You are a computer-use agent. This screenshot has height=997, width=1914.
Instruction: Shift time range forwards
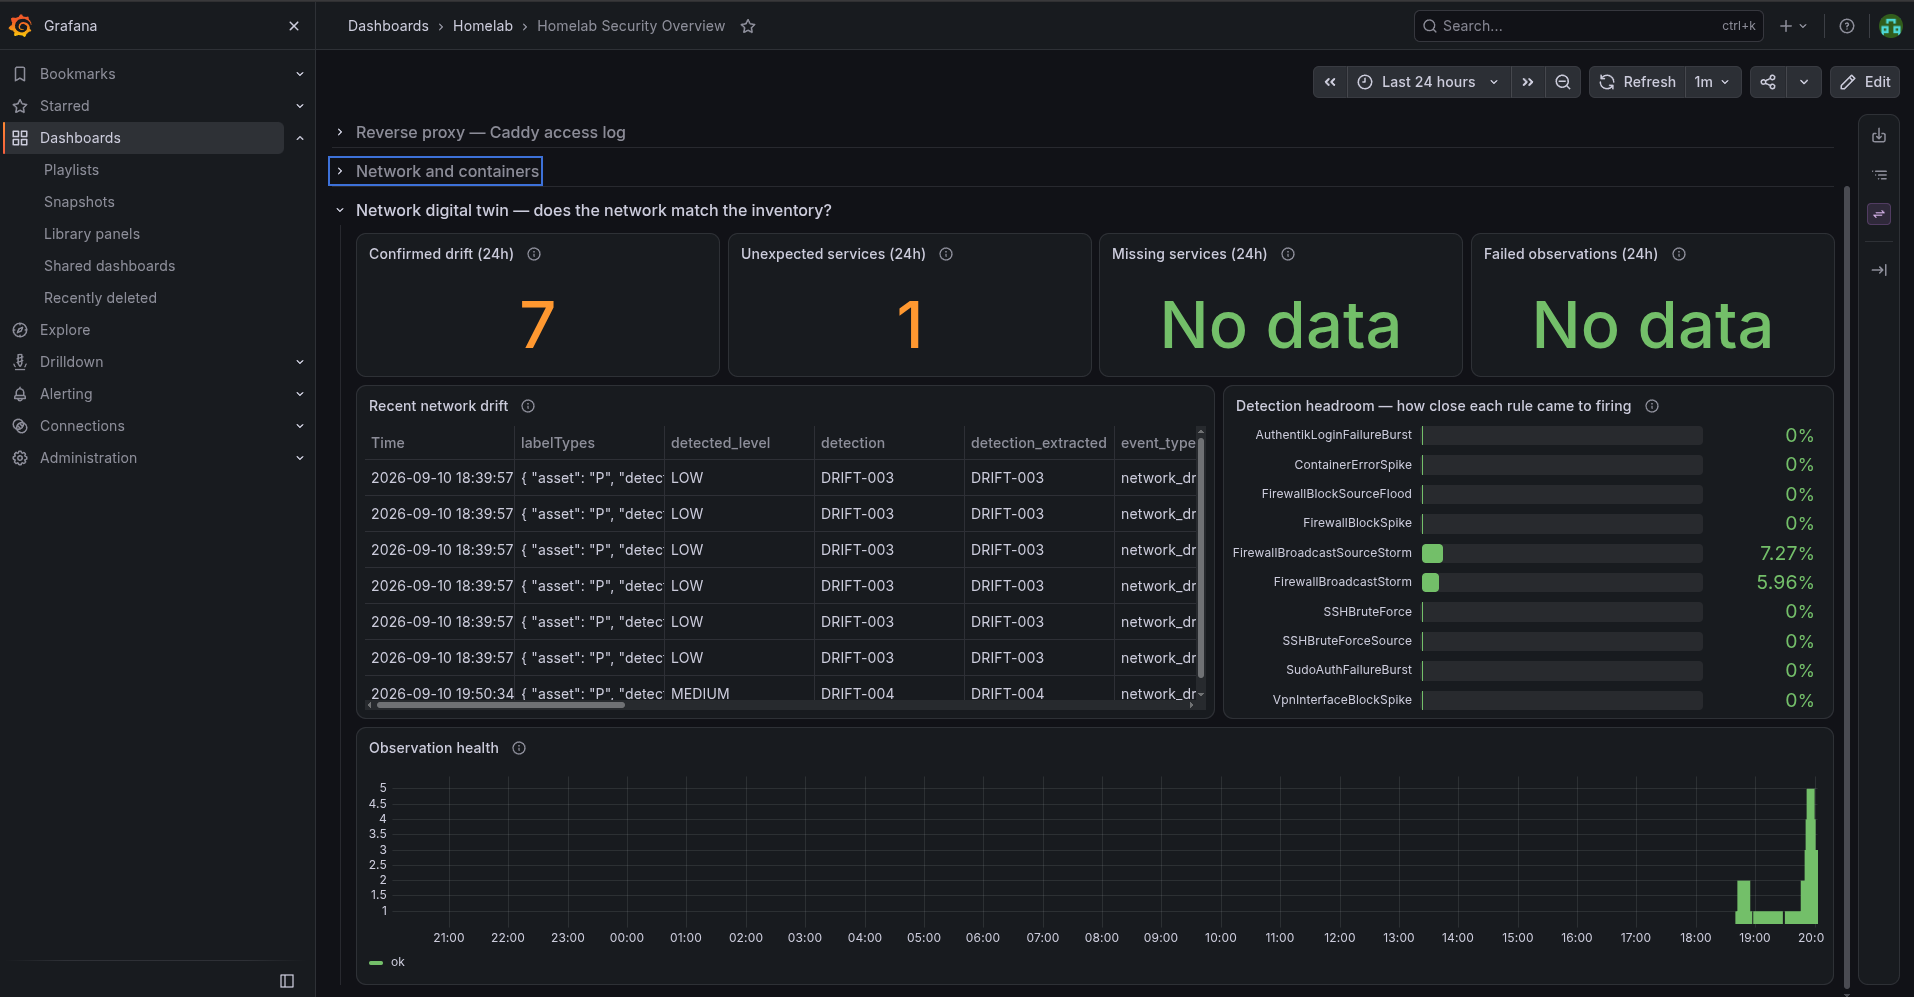tap(1527, 82)
